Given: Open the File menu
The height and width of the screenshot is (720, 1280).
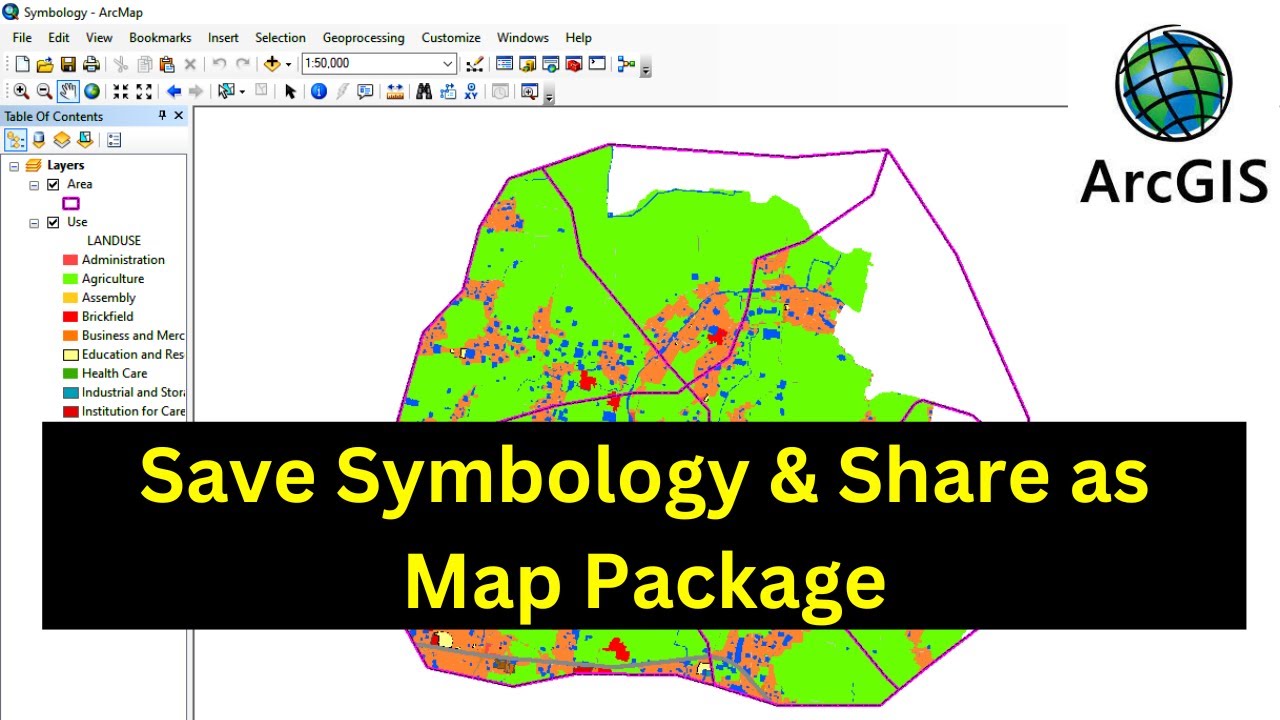Looking at the screenshot, I should tap(22, 38).
